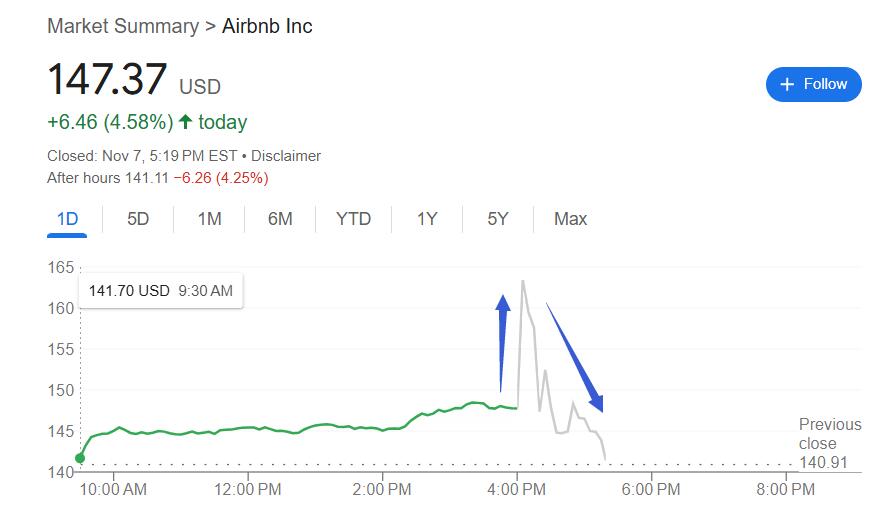Viewport: 893px width, 511px height.
Task: Click the plus icon in Follow
Action: point(787,84)
